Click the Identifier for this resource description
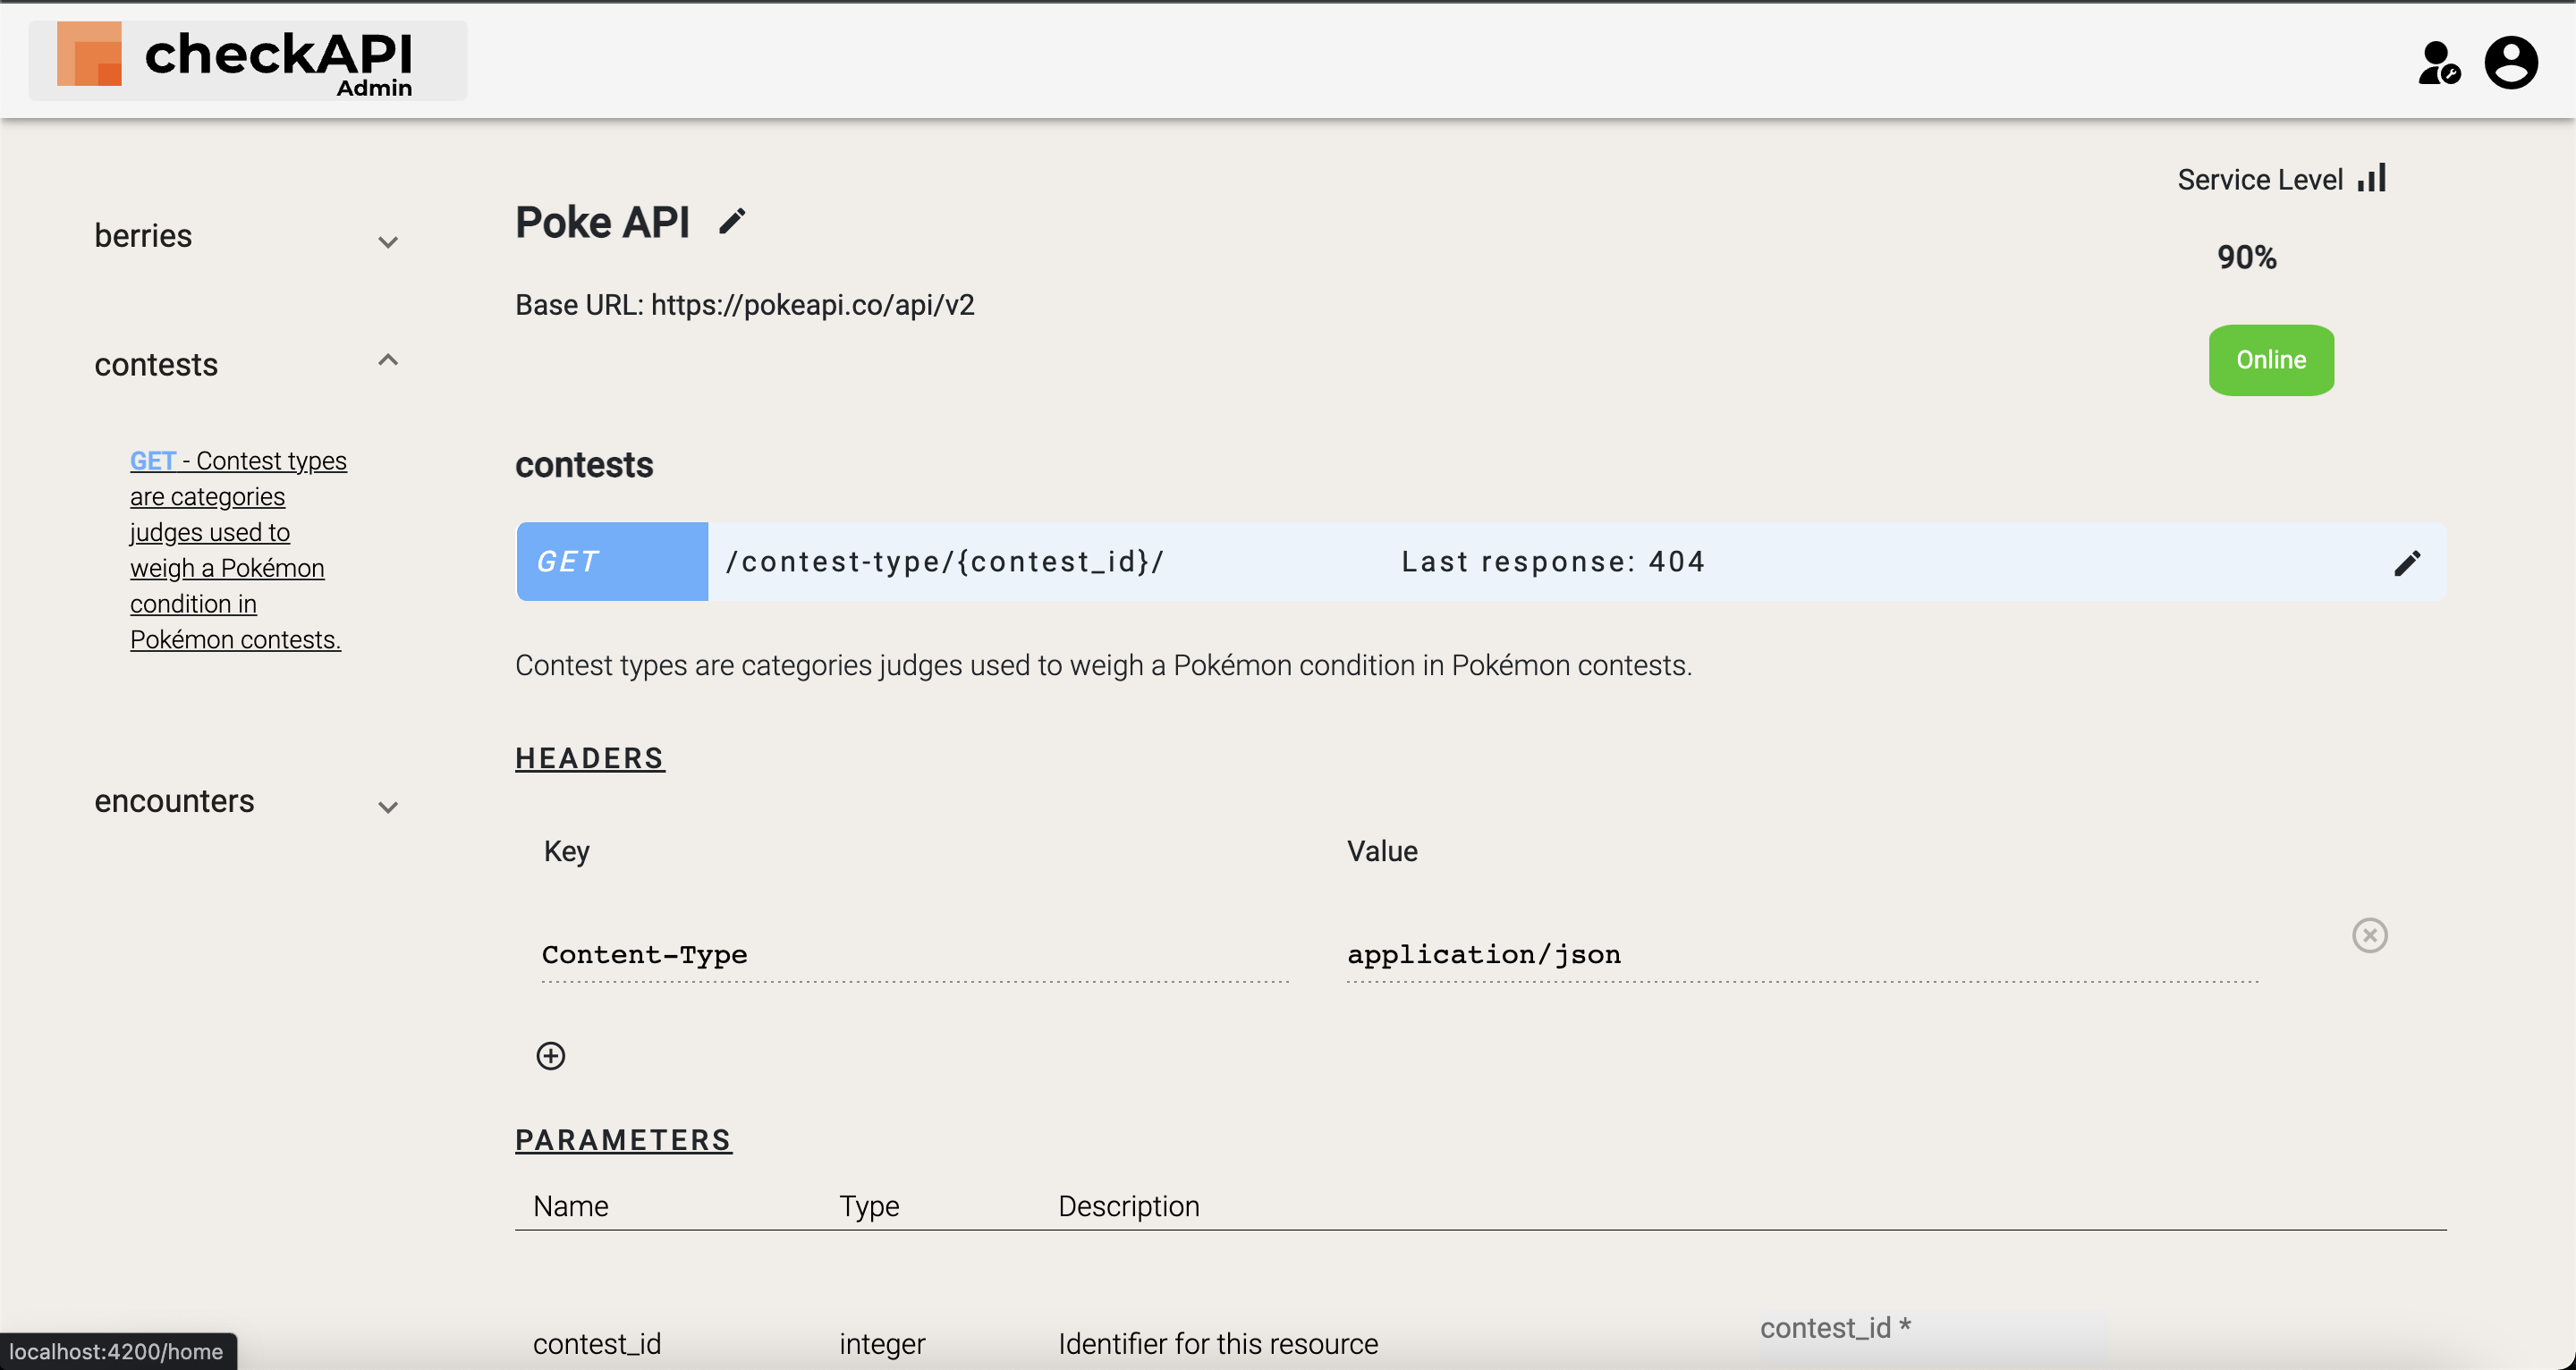The image size is (2576, 1370). click(x=1218, y=1343)
